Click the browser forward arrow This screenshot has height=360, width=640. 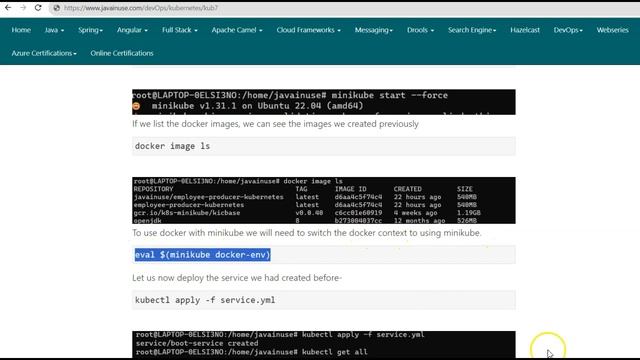(23, 8)
